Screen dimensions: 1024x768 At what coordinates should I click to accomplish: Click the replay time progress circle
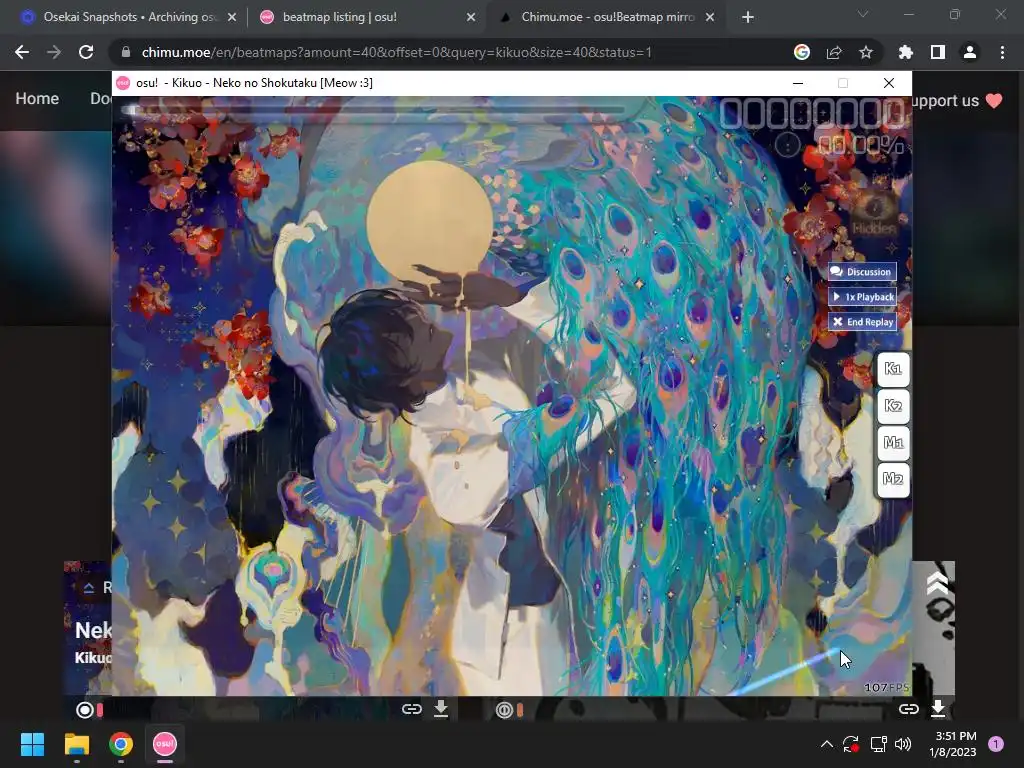click(x=788, y=145)
